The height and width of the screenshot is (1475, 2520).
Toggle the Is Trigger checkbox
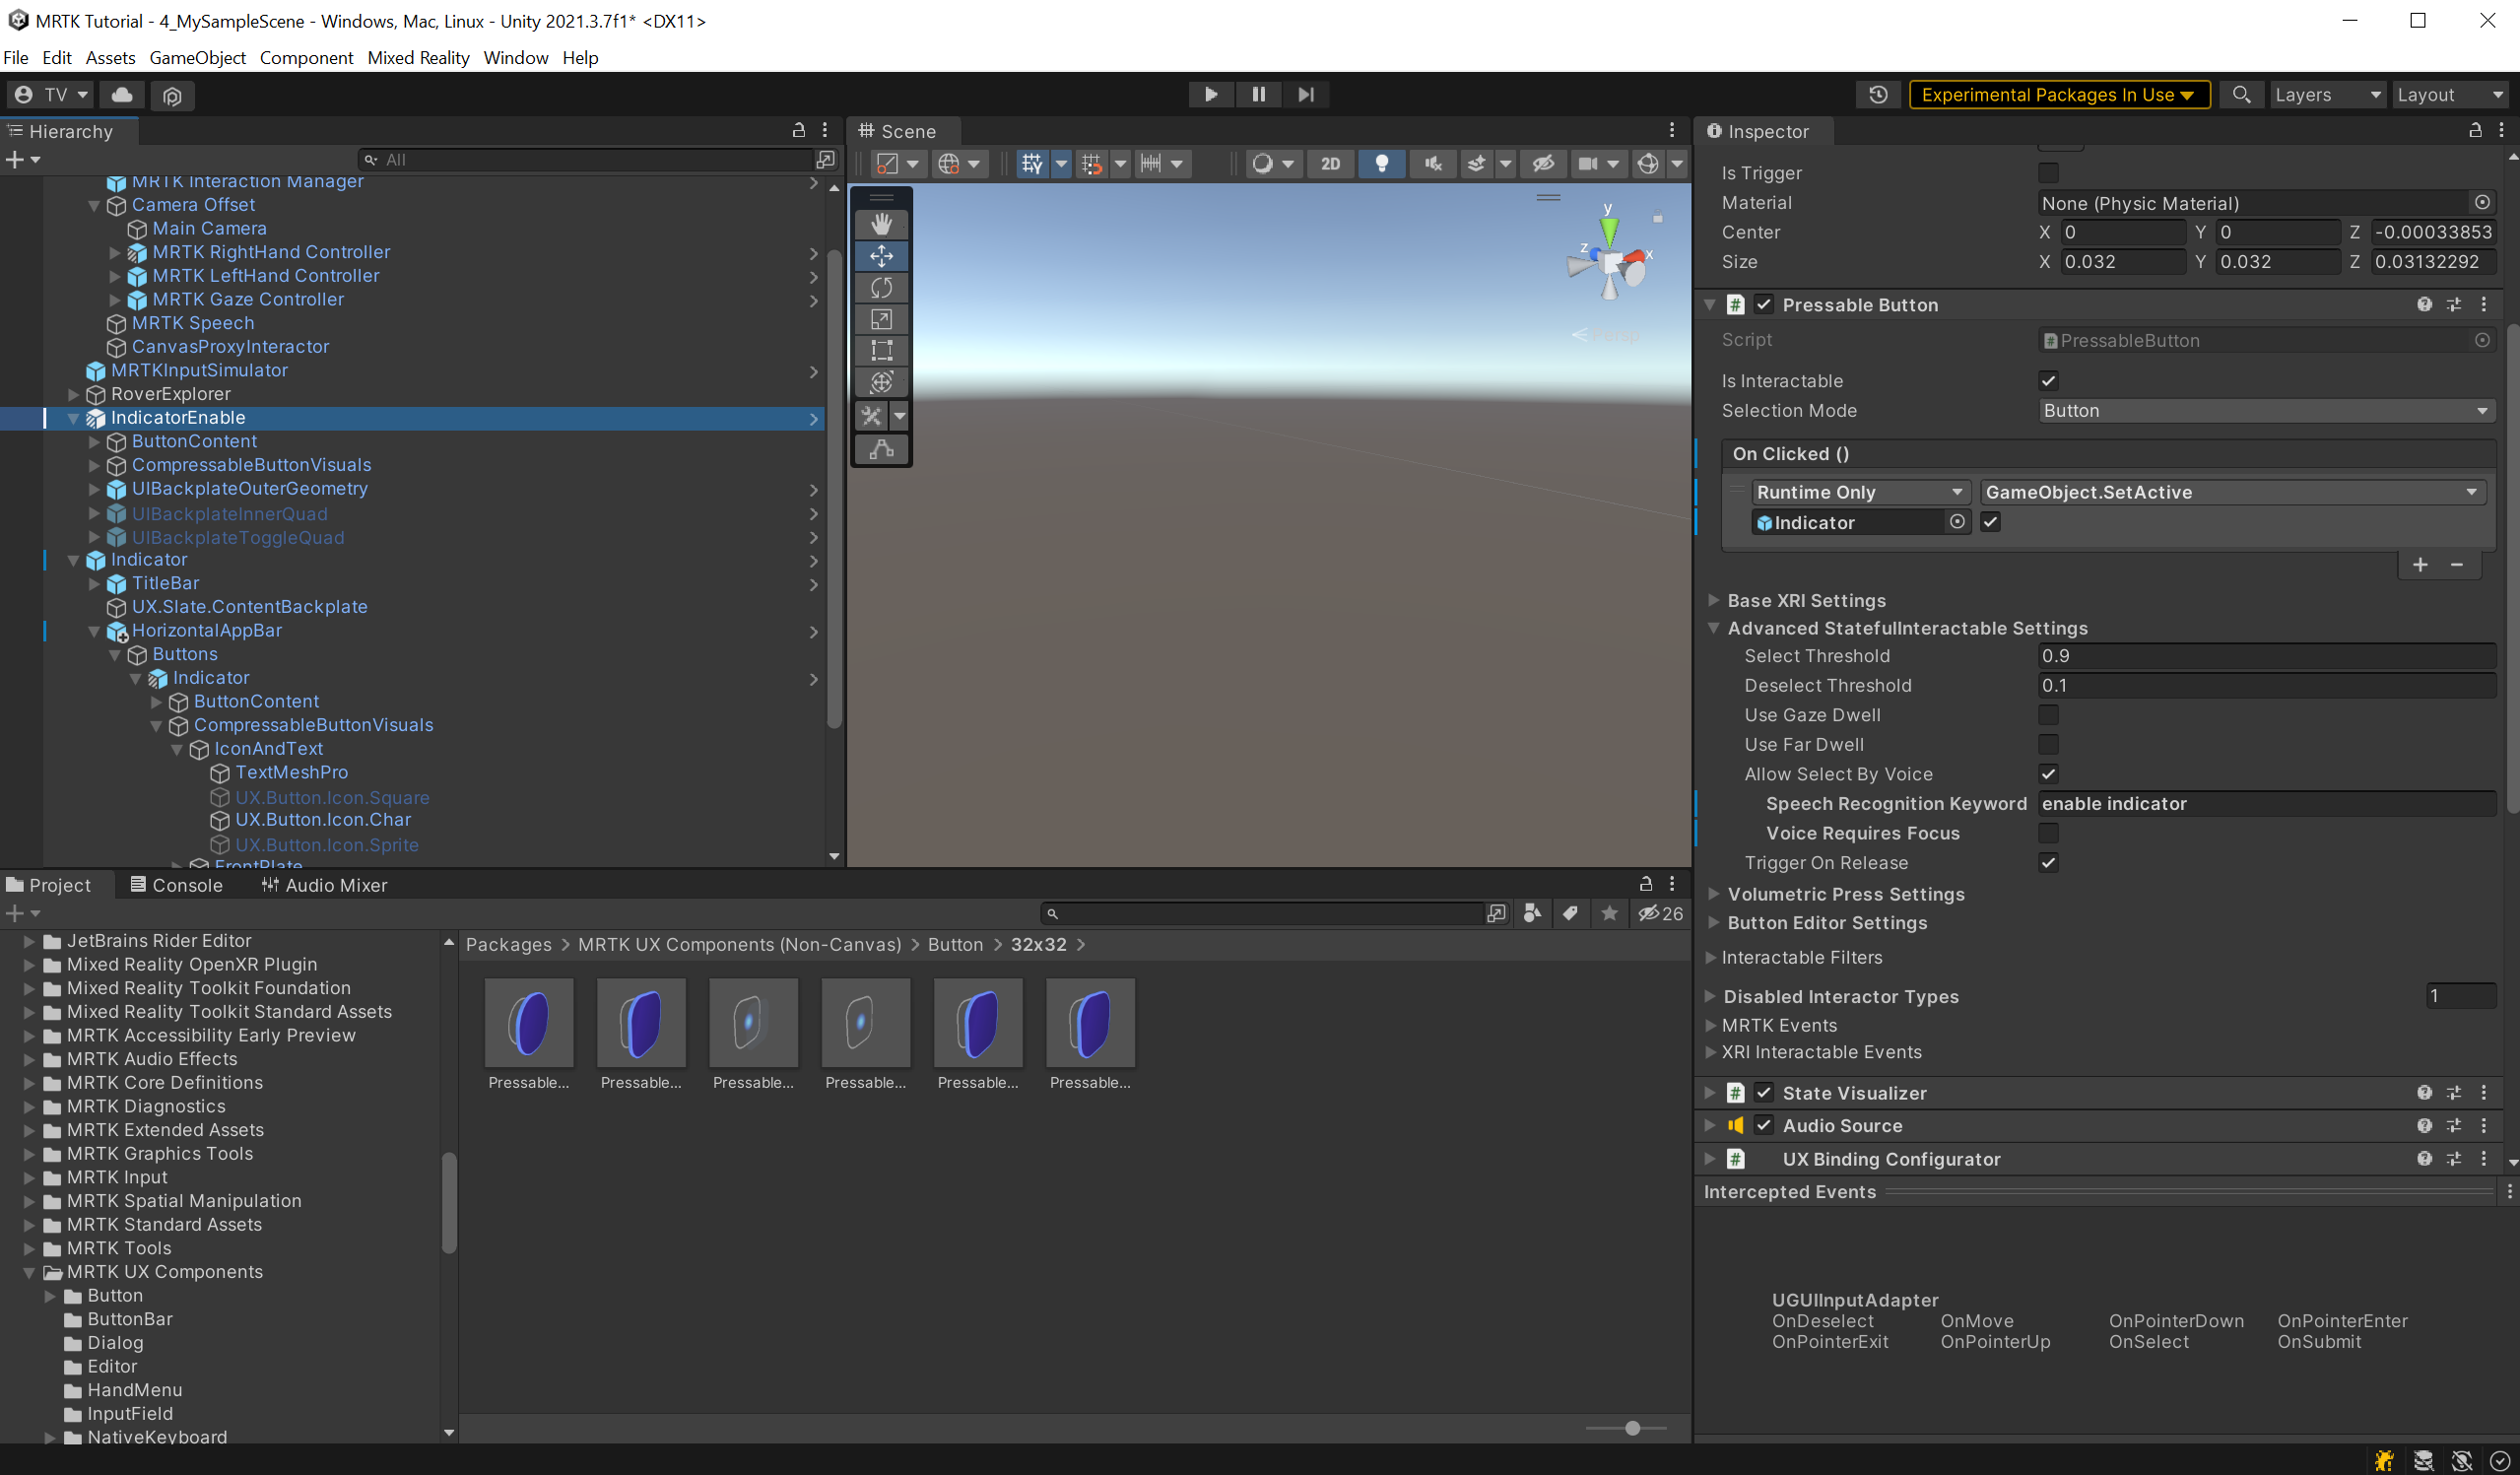[x=2048, y=173]
